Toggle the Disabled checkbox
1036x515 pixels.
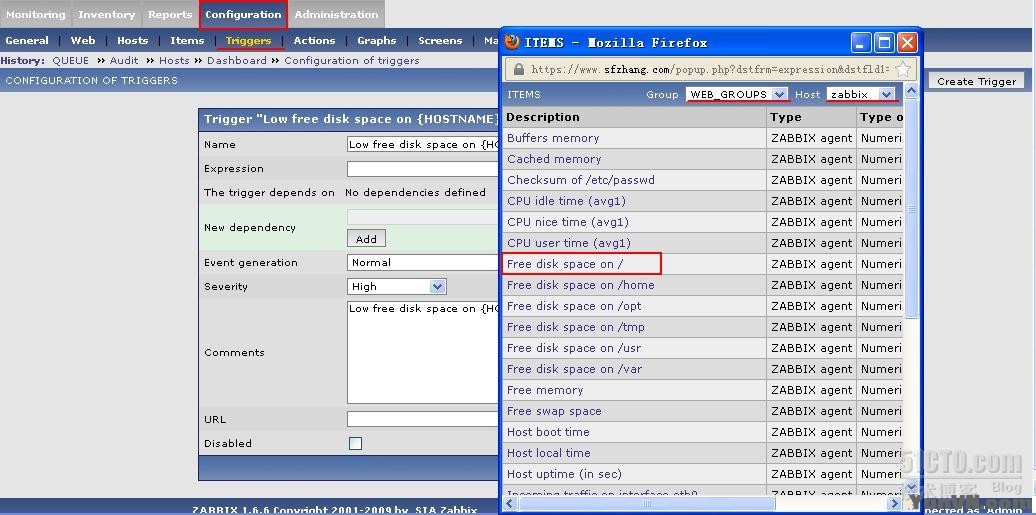pos(355,444)
